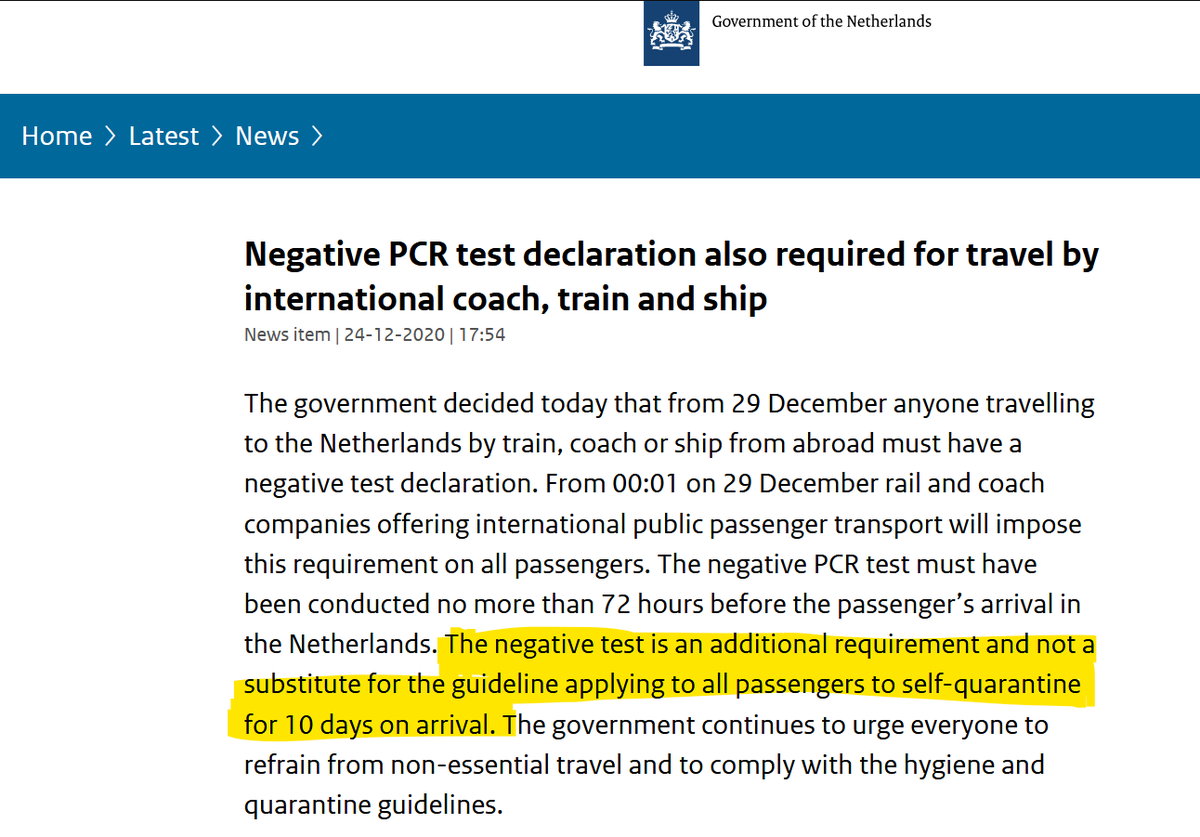Image resolution: width=1200 pixels, height=837 pixels.
Task: Select the News breadcrumb link
Action: 267,136
